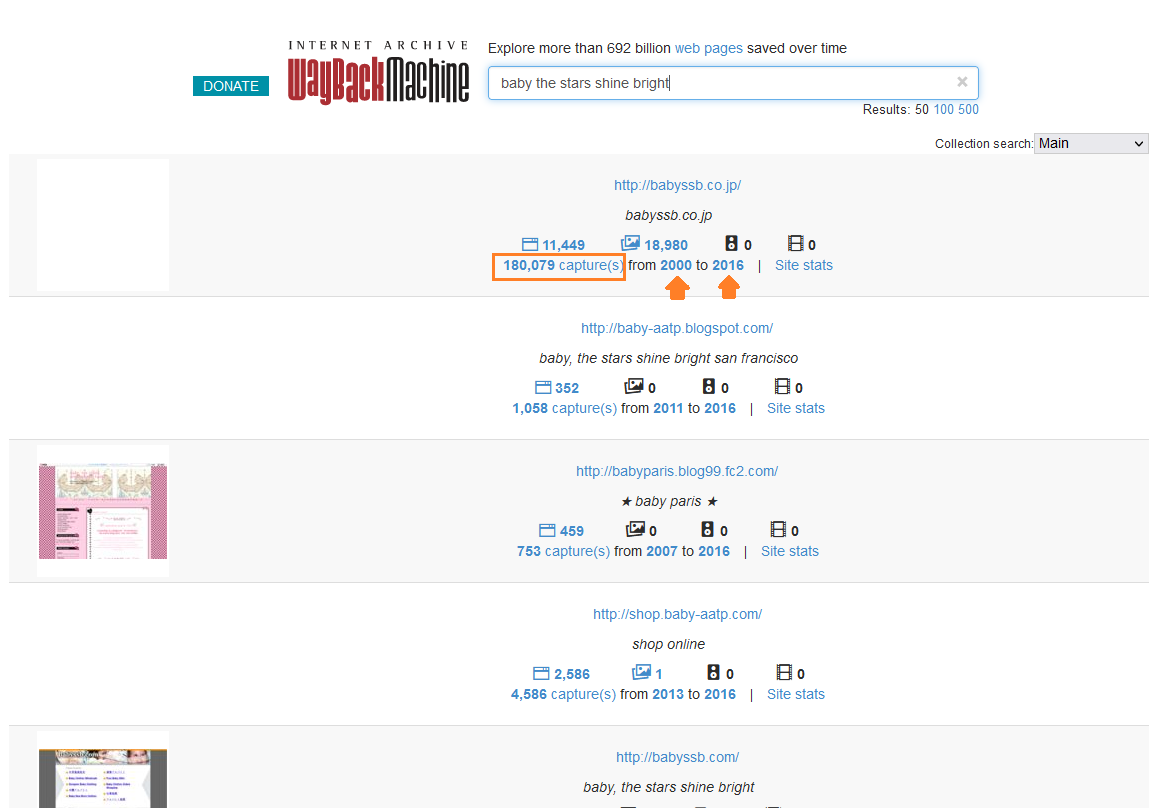Open Site stats for baby-aatp.blogspot.com
The width and height of the screenshot is (1172, 808).
pos(795,408)
